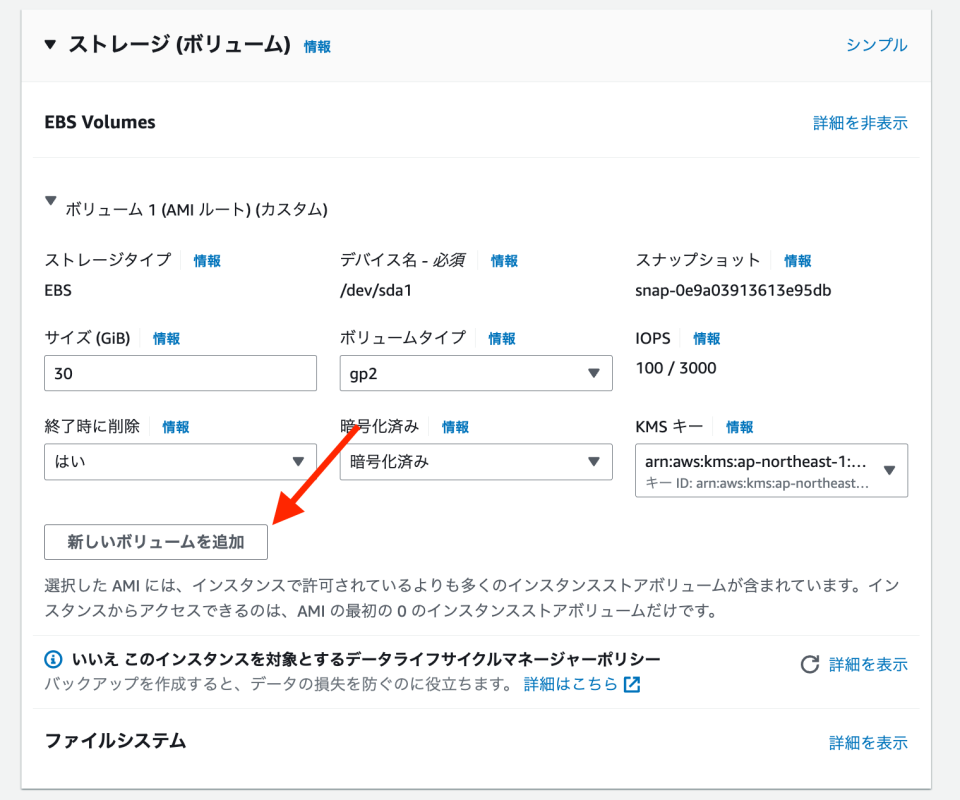Click IOPS value 100 / 3000

coord(676,368)
